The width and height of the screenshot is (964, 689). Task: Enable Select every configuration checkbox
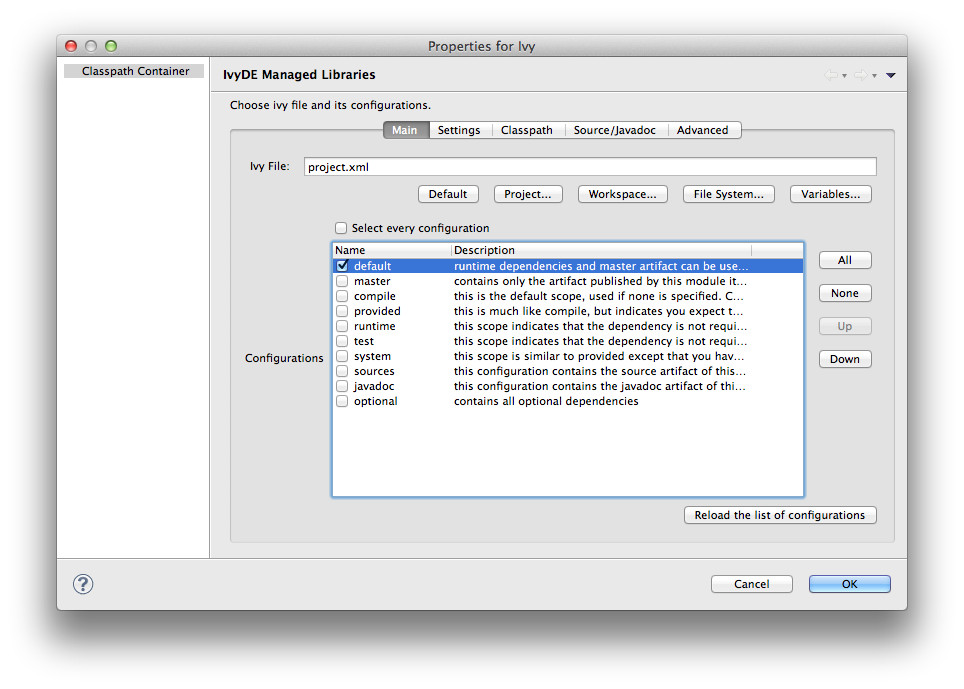click(x=341, y=228)
